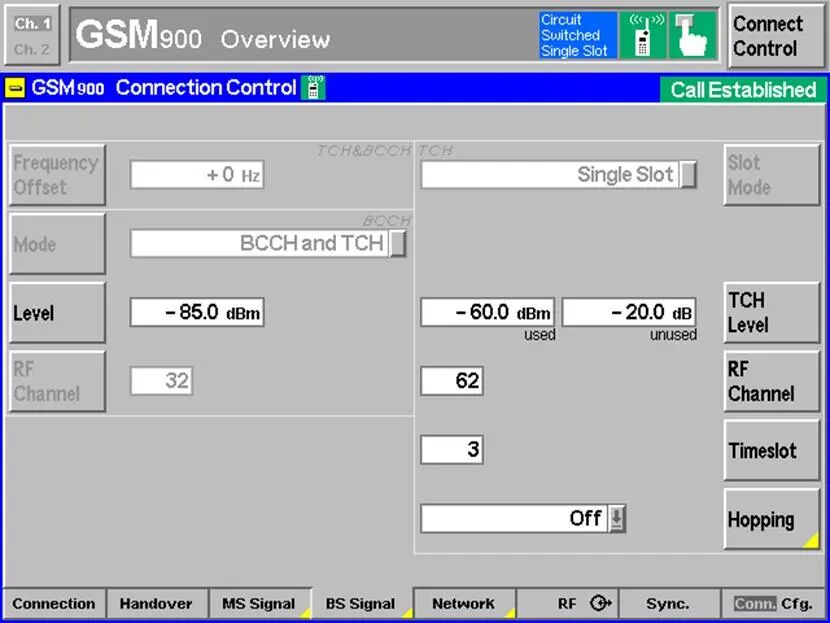This screenshot has height=623, width=830.
Task: Click the BCCH Level softkey
Action: (x=57, y=312)
